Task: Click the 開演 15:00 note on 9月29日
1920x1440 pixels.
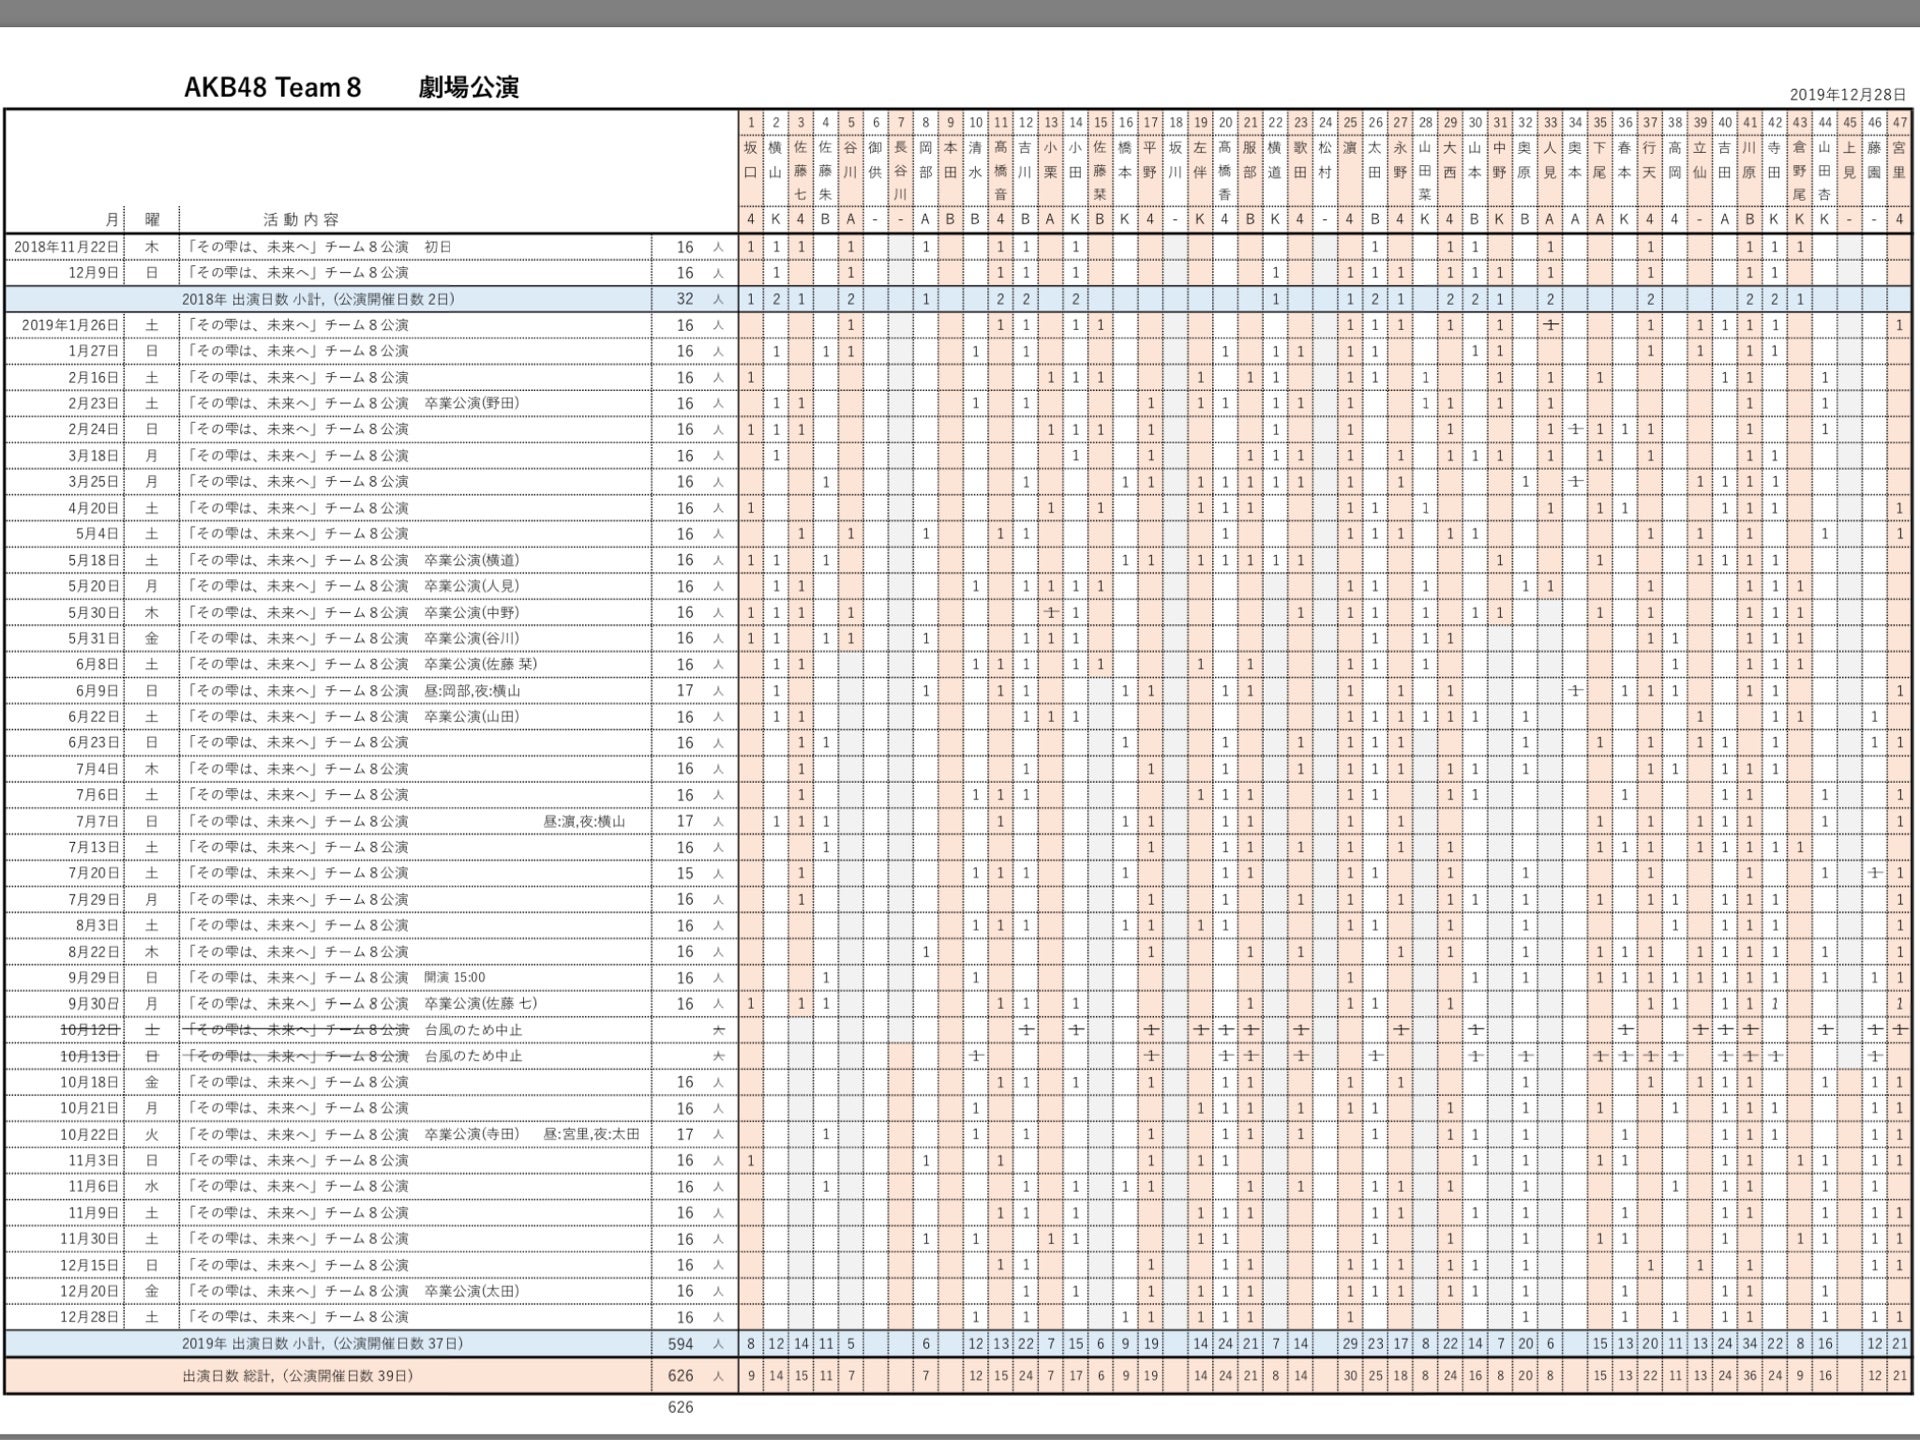Action: pos(455,978)
